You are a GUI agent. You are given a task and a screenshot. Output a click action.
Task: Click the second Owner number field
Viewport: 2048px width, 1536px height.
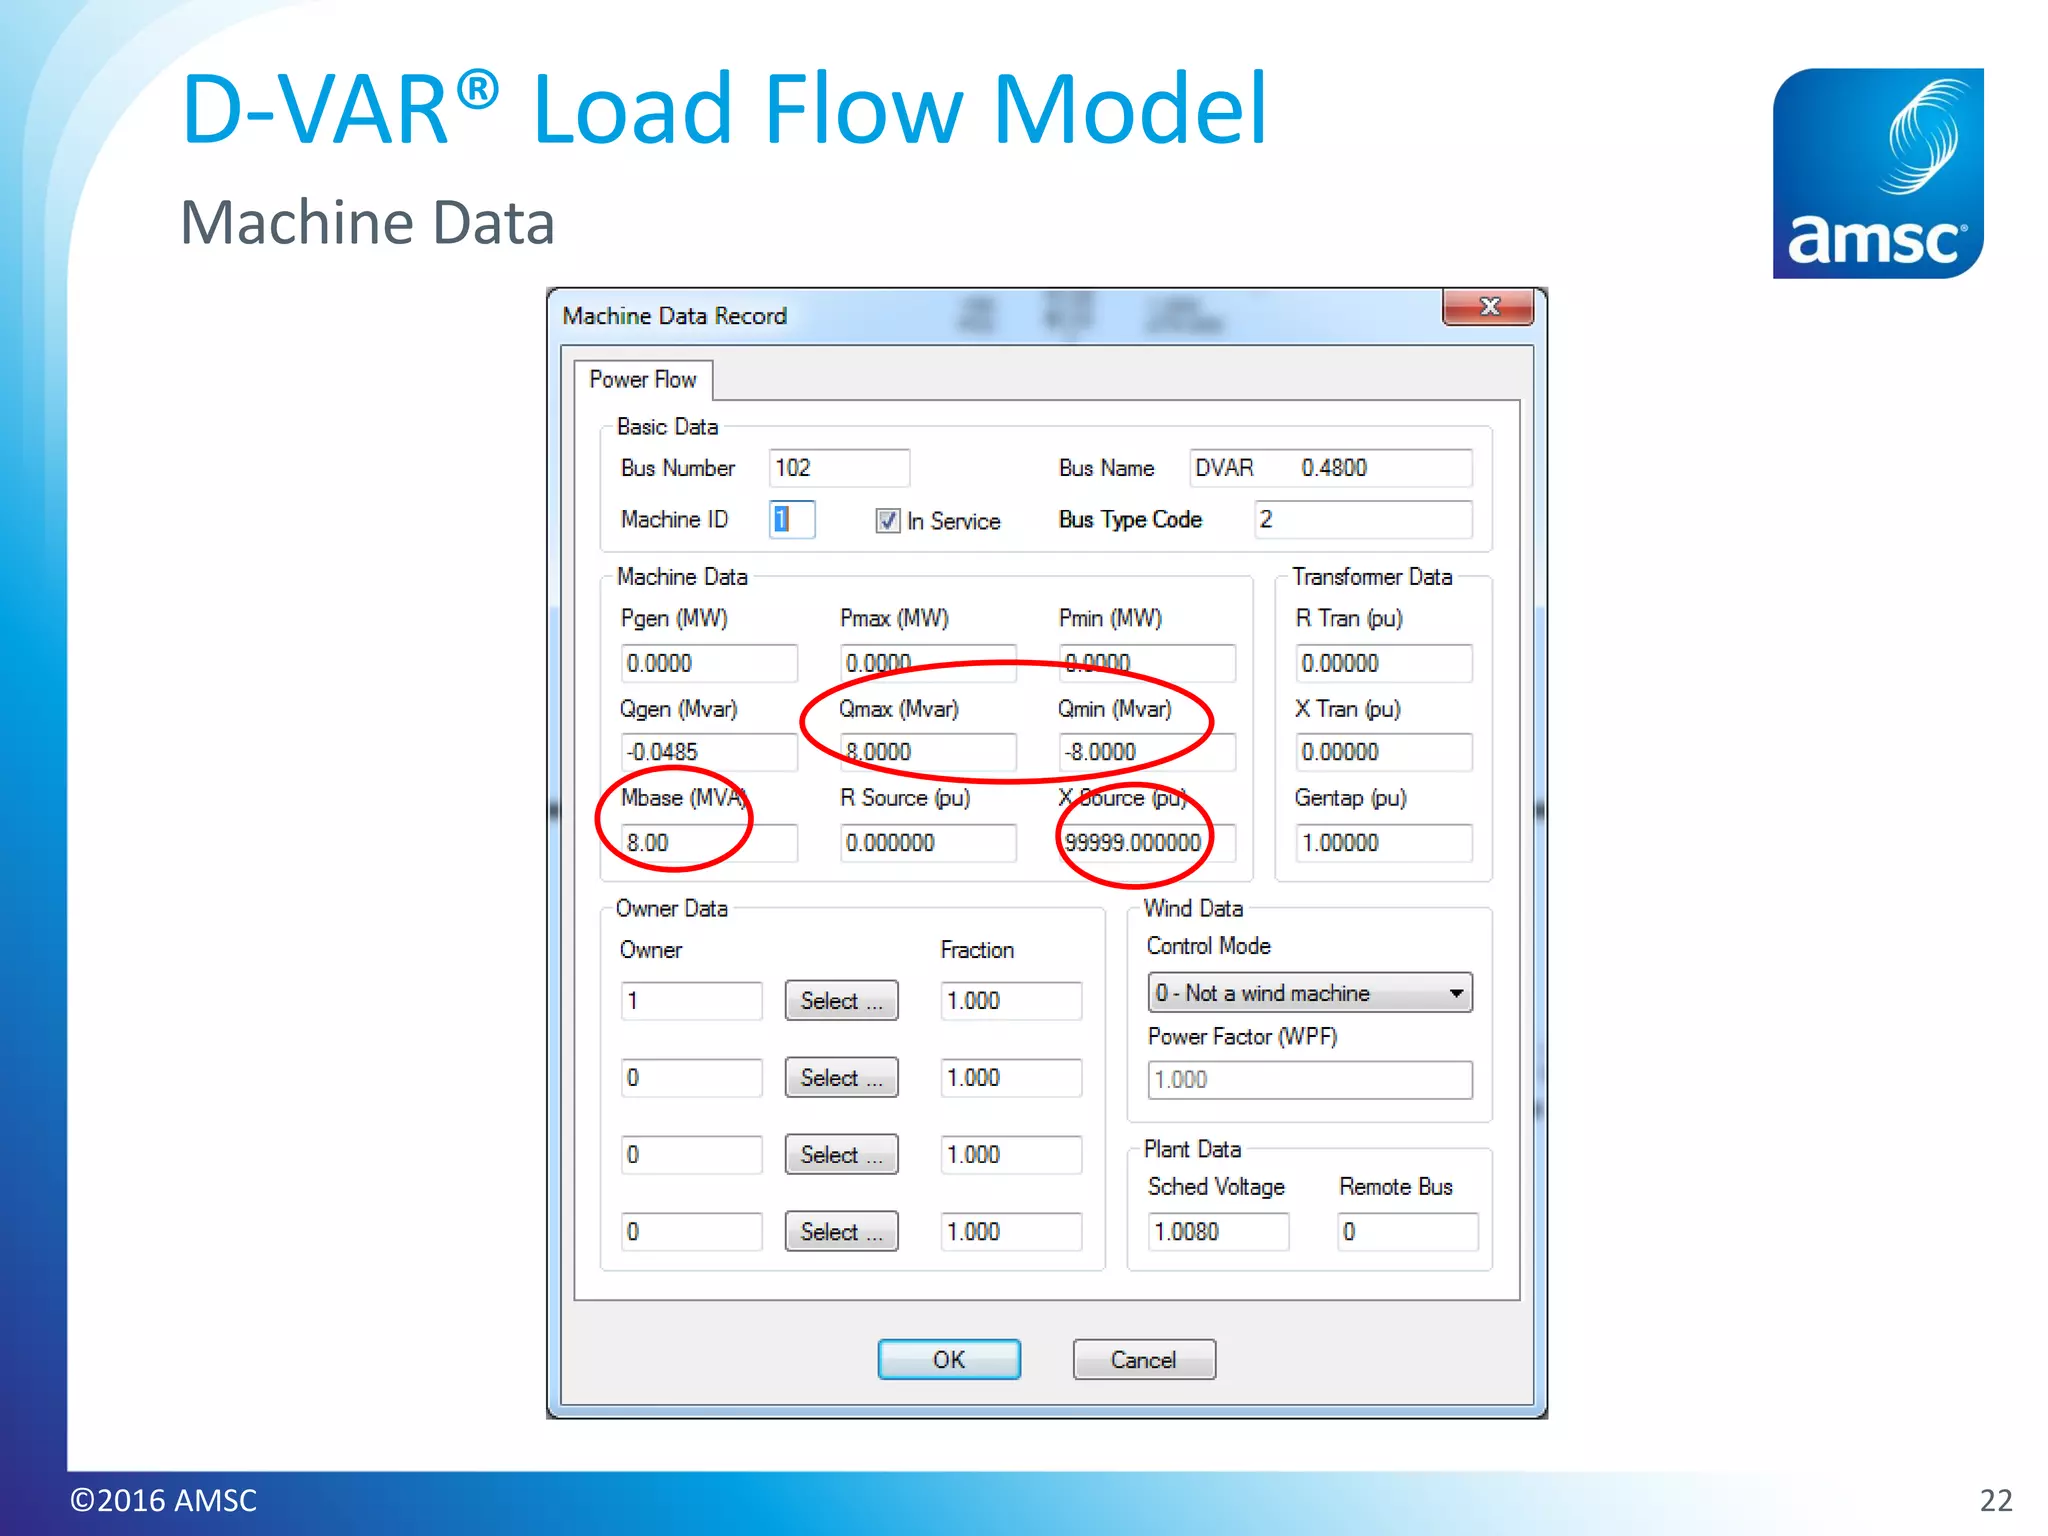point(691,1078)
